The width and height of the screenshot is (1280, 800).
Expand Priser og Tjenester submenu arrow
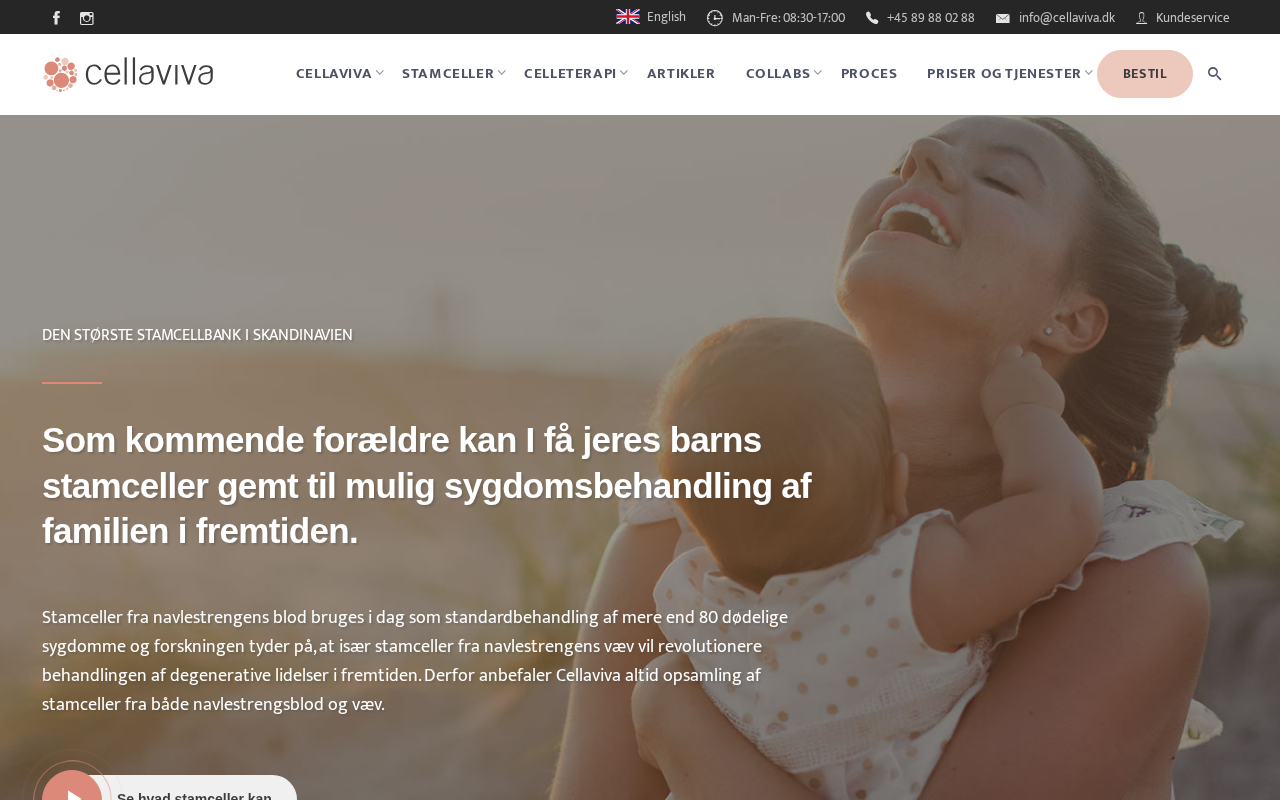1089,73
